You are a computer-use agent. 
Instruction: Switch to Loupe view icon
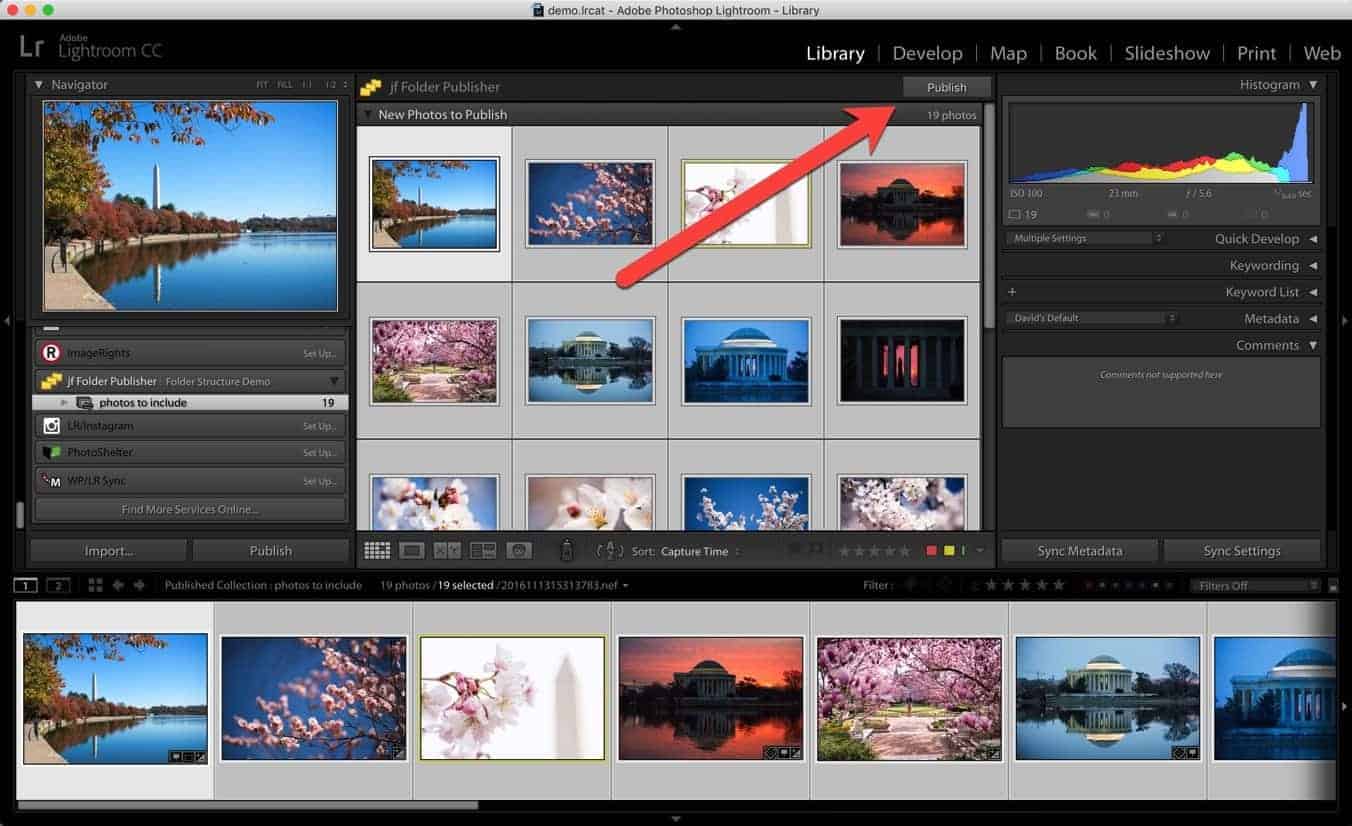click(412, 551)
